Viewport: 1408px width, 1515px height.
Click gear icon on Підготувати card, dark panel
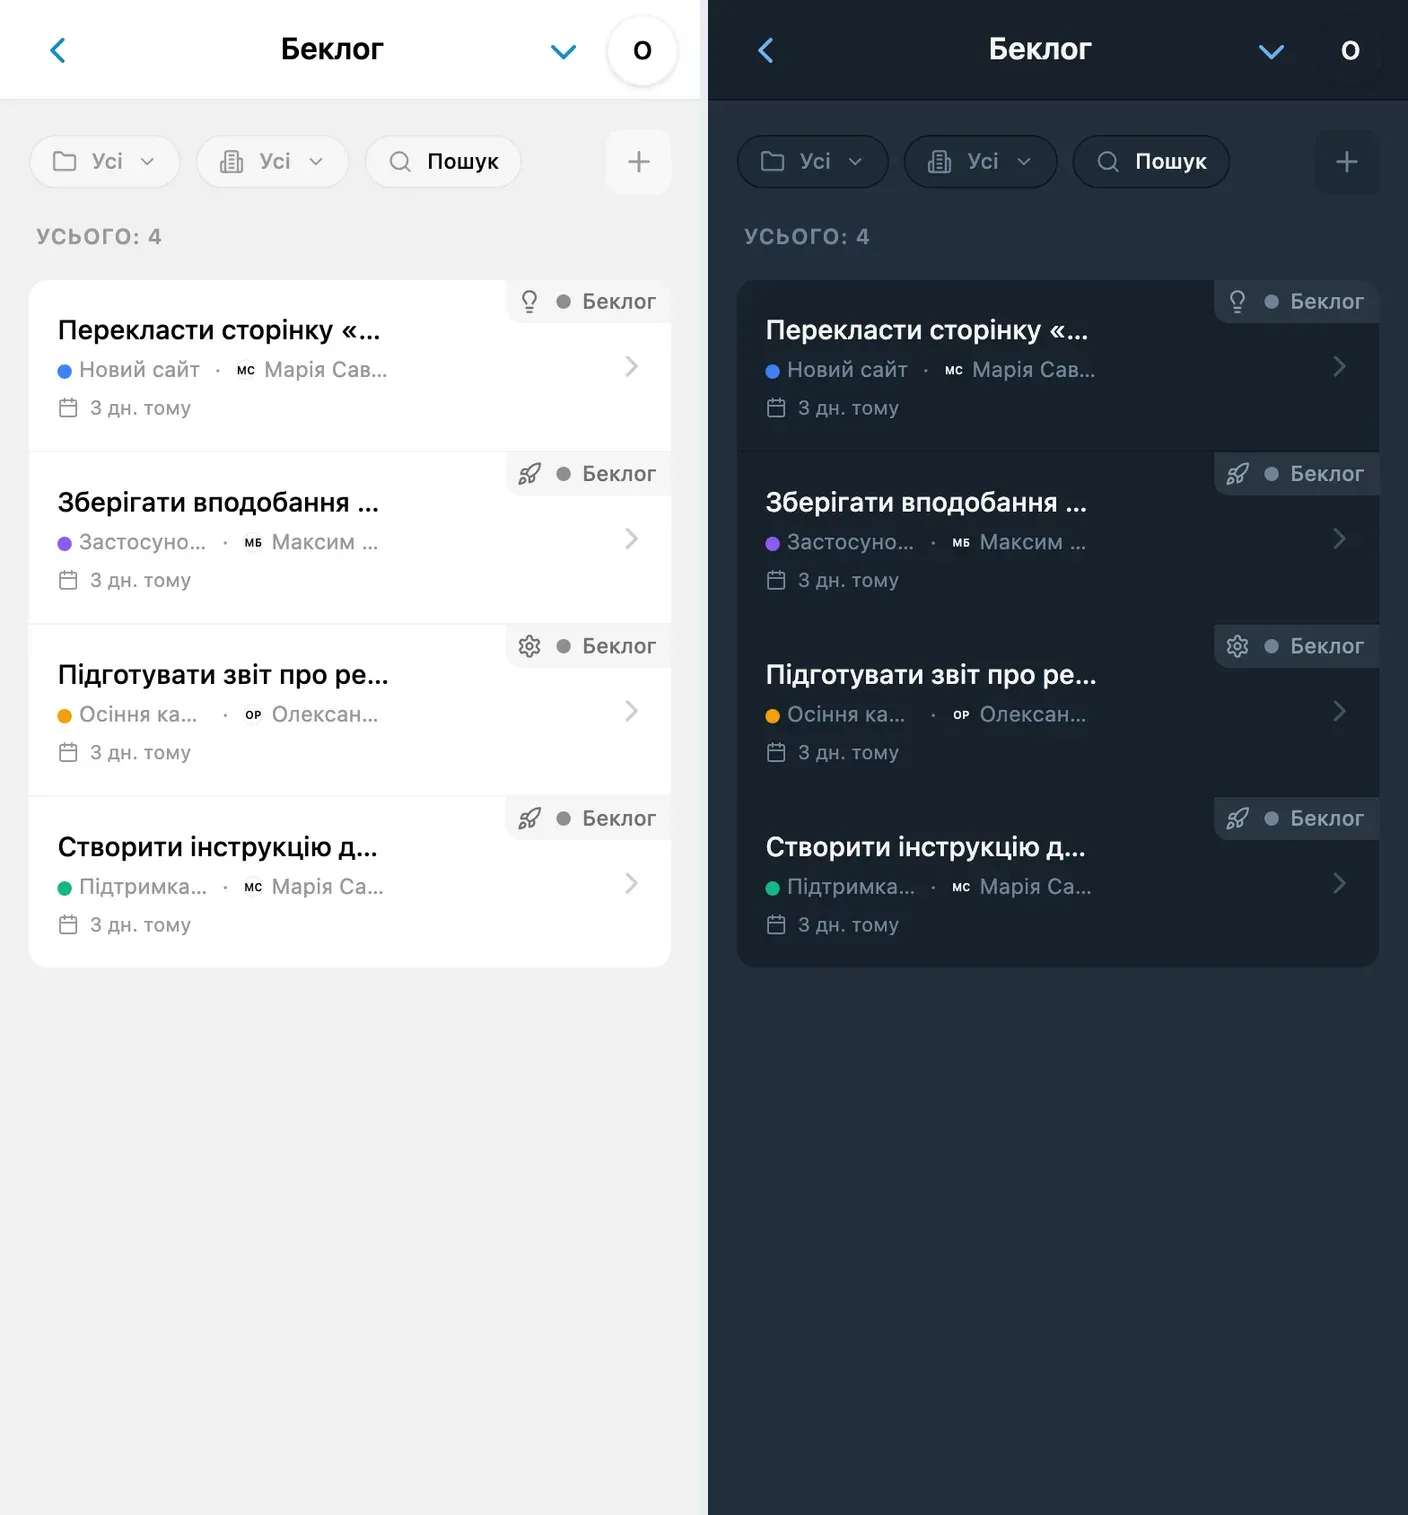point(1238,646)
